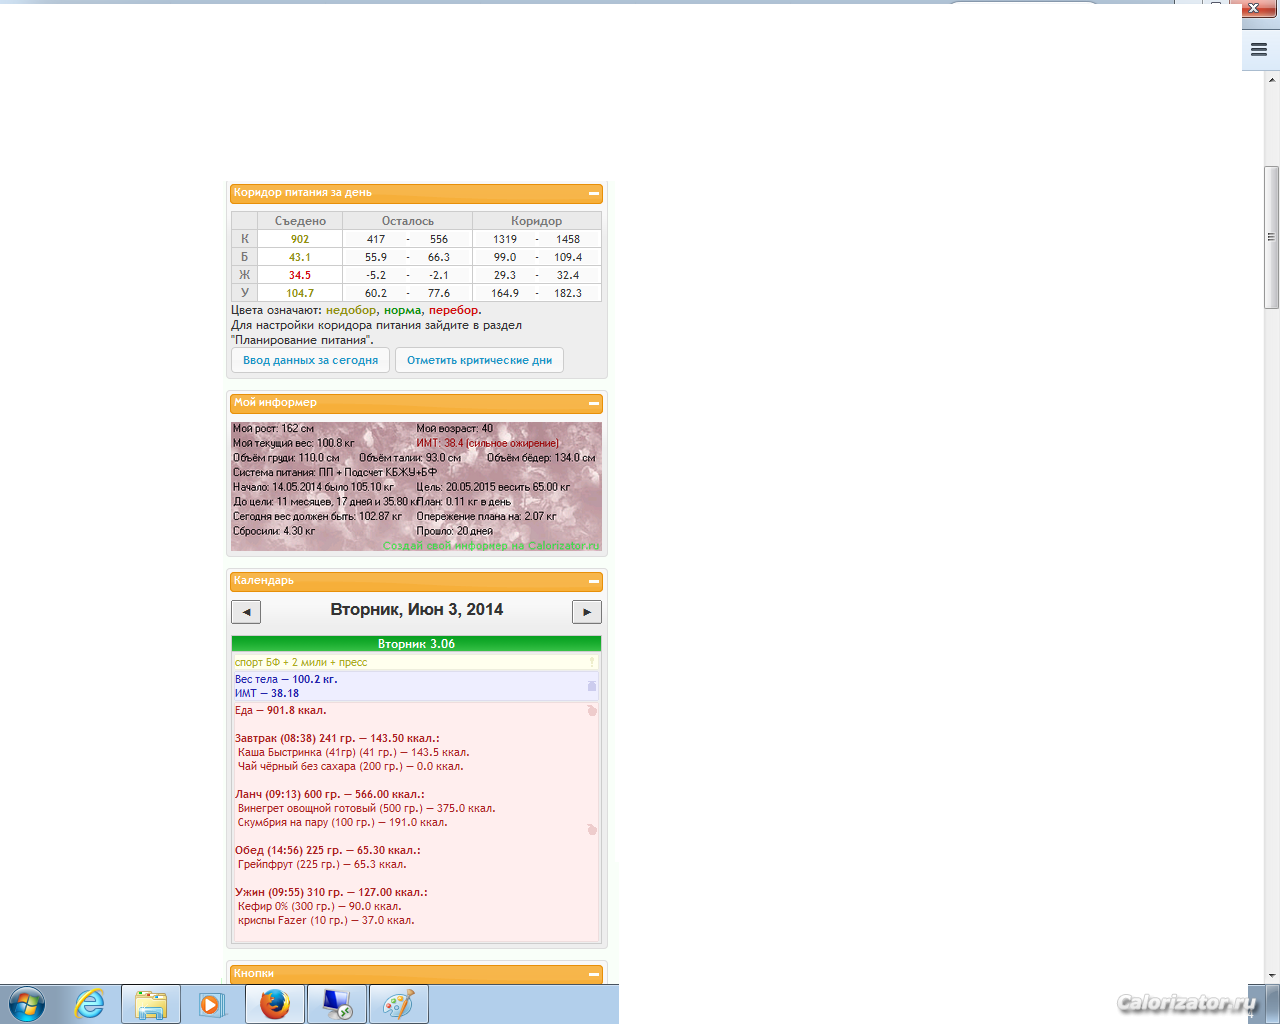Collapse the Календарь panel
This screenshot has height=1024, width=1280.
594,581
